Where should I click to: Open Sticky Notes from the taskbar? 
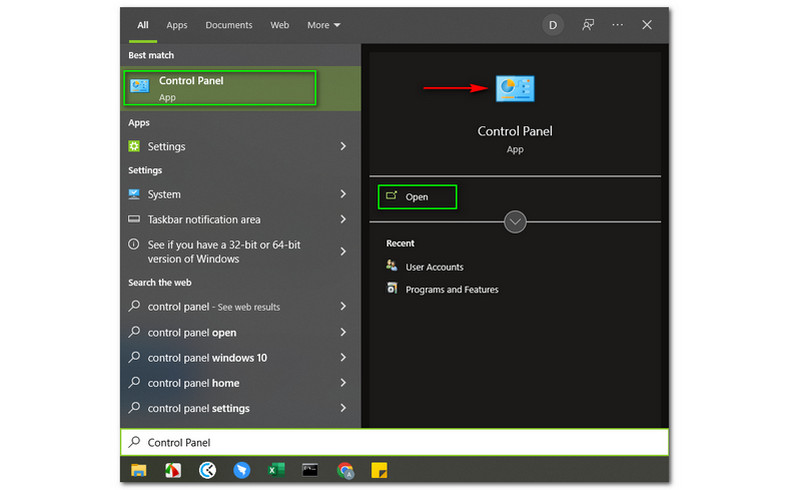(x=379, y=469)
